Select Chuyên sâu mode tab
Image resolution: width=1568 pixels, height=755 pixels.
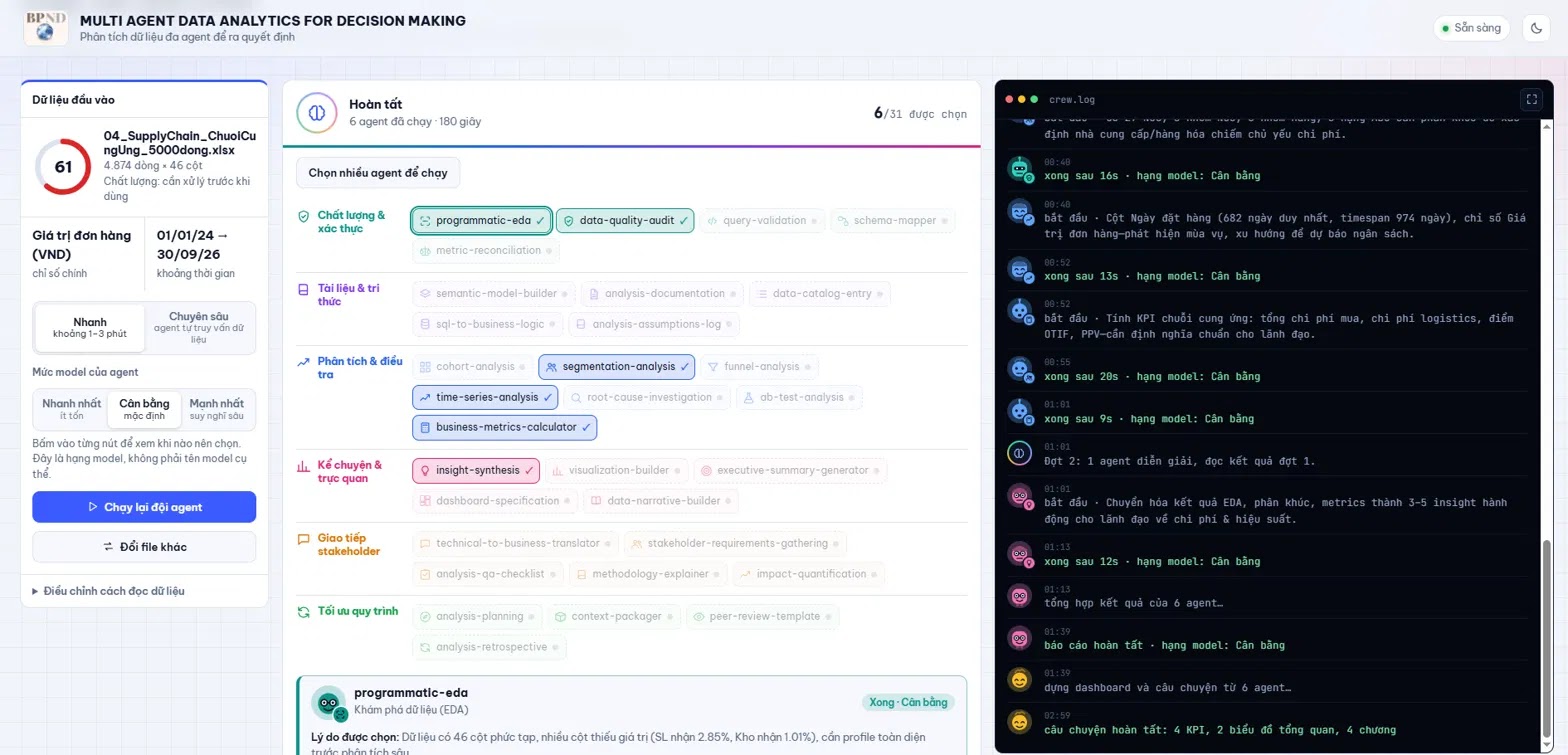point(199,328)
